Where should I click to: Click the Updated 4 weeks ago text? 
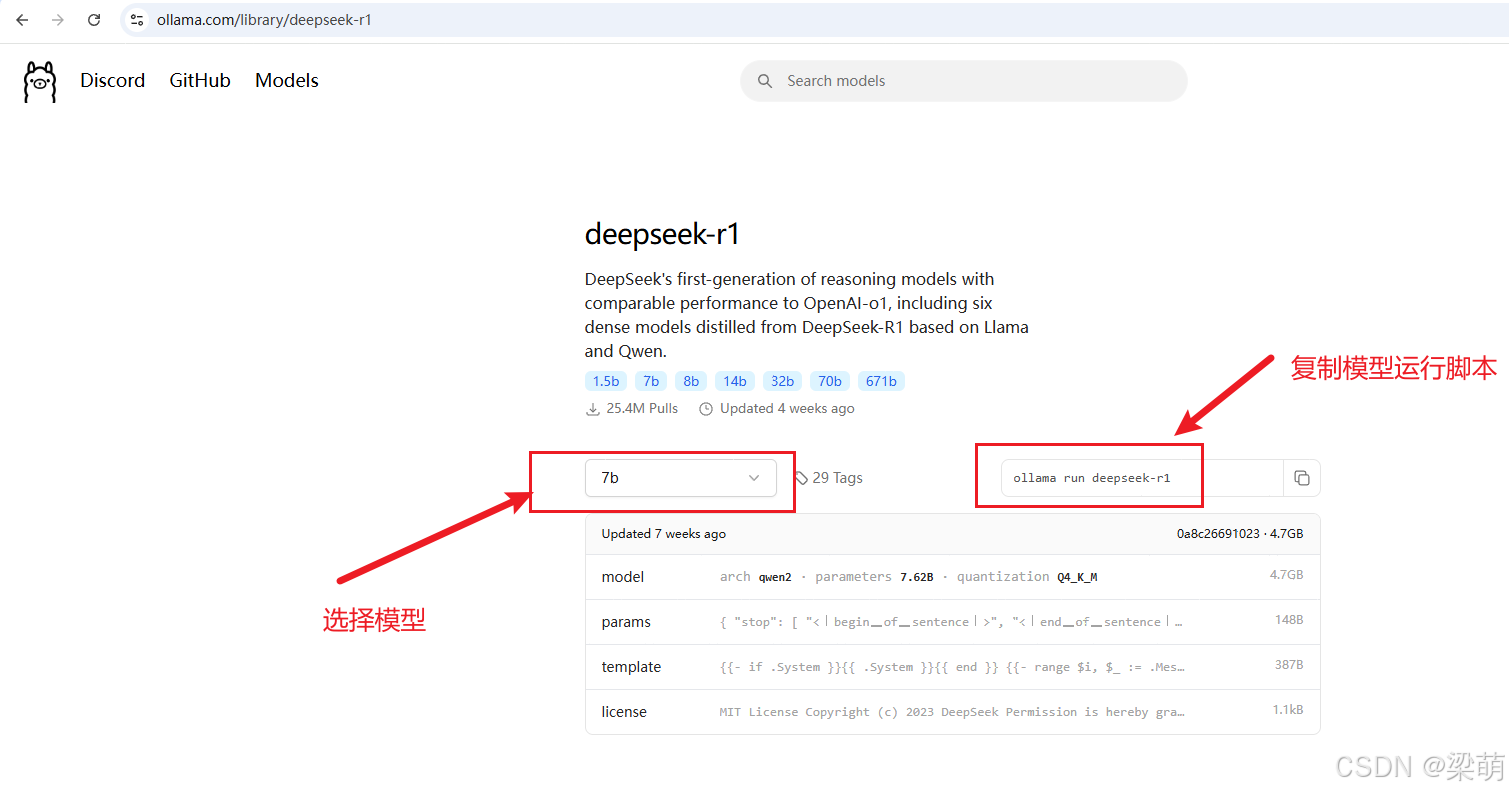(787, 409)
